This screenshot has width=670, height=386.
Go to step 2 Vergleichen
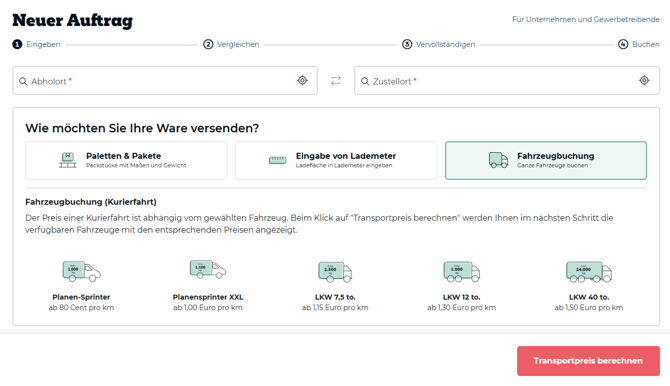[231, 44]
